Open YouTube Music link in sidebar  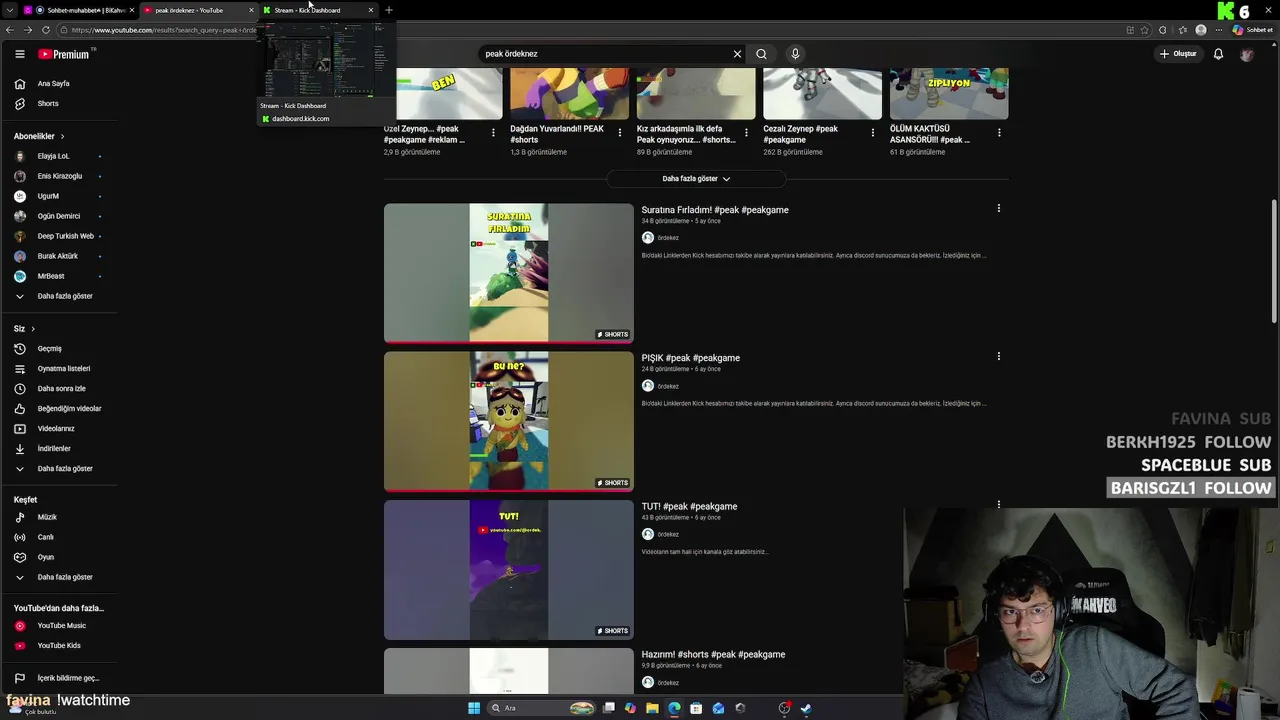click(60, 626)
